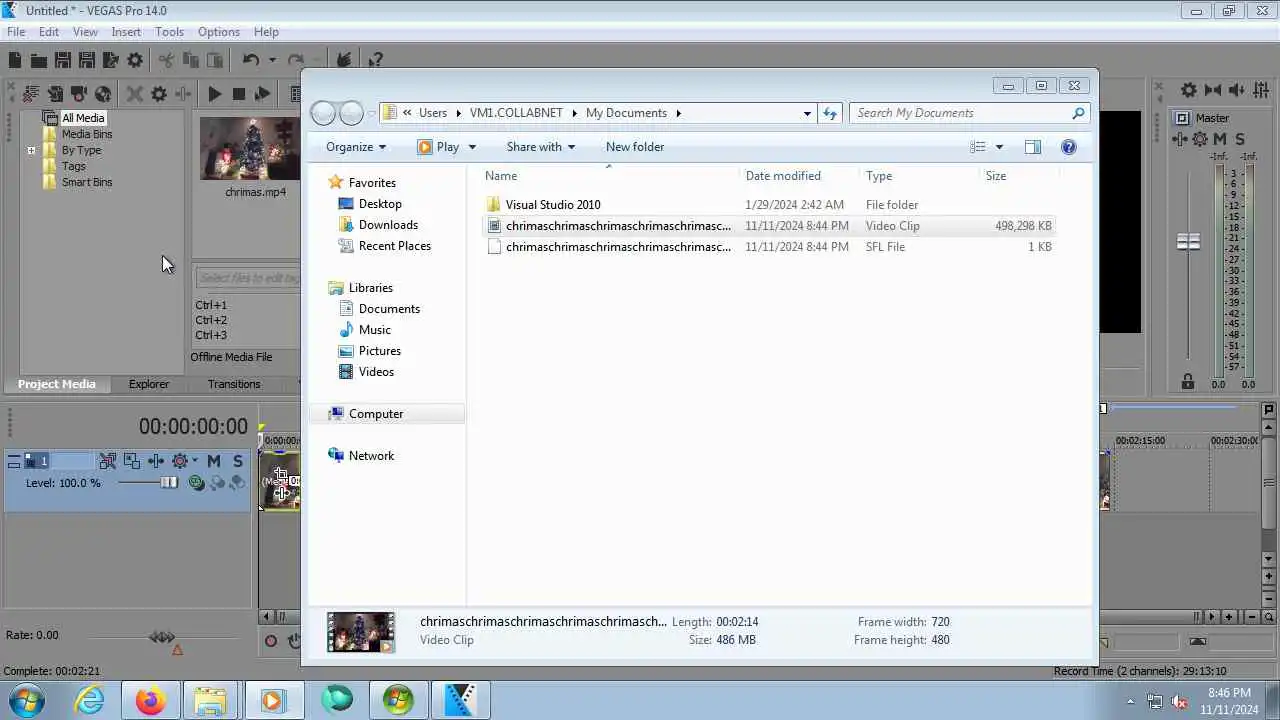
Task: Click the Help icon in Explorer window
Action: tap(1068, 147)
